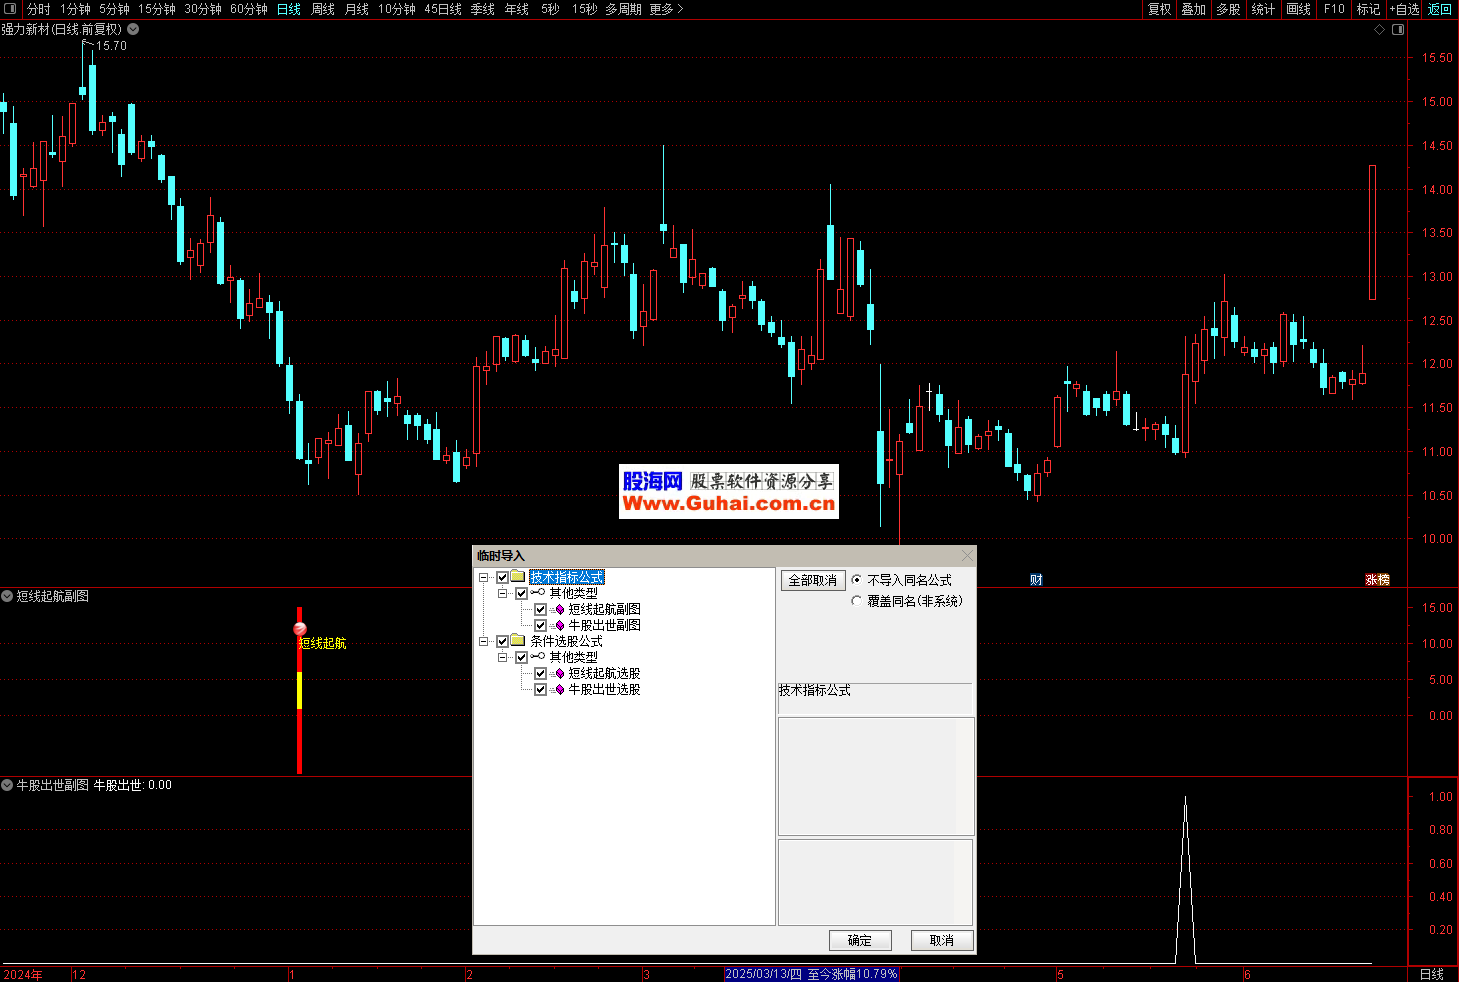Click the magenta icon of 短线起航选股

pos(559,673)
